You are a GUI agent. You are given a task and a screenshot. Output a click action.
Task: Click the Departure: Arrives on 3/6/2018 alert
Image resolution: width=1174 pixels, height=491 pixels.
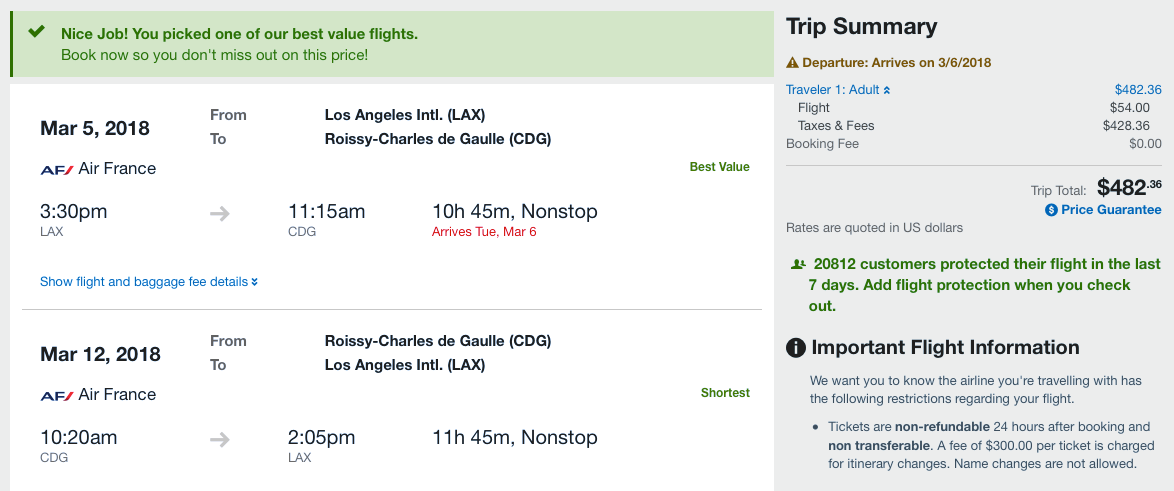tap(896, 62)
